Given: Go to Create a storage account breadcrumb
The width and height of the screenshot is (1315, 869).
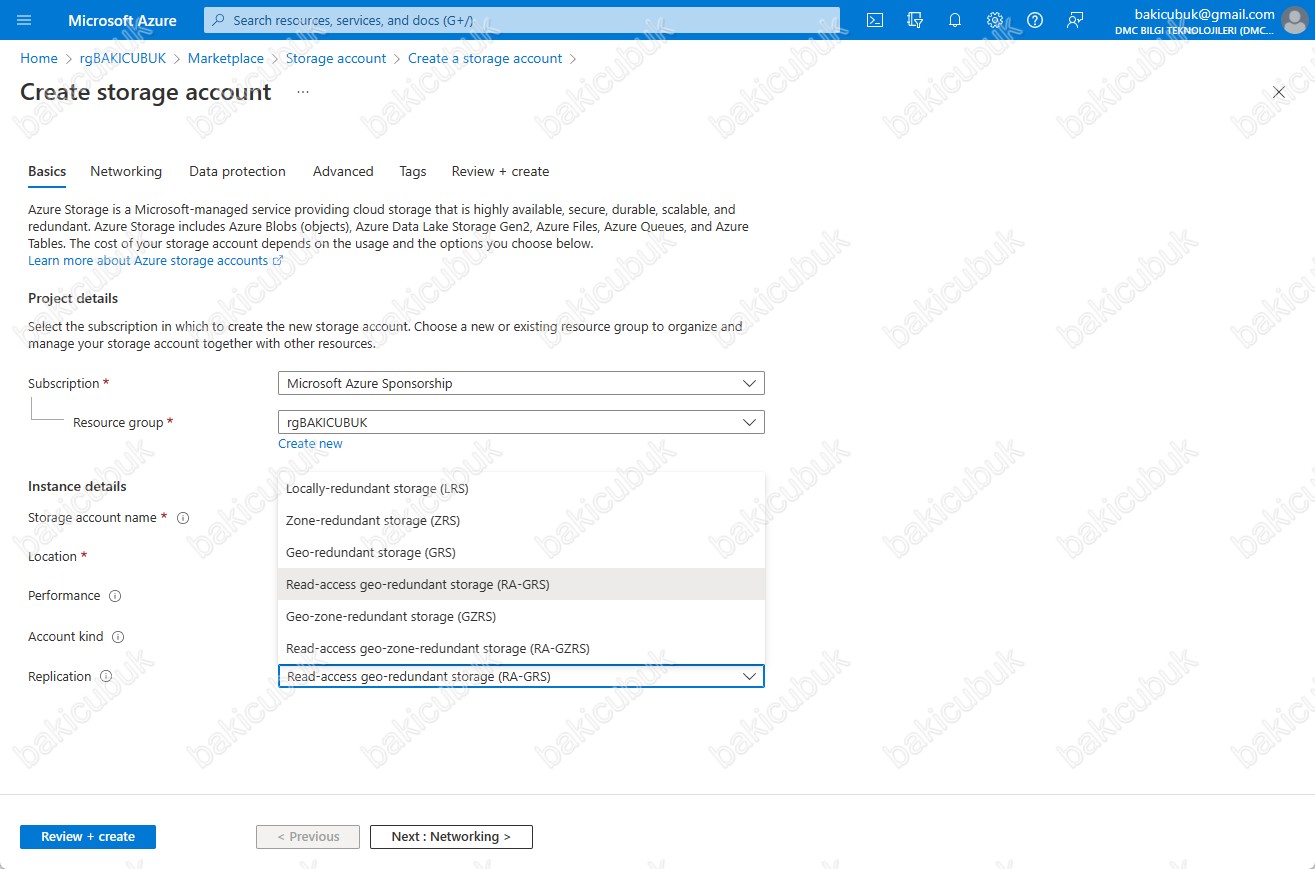Looking at the screenshot, I should [x=485, y=59].
